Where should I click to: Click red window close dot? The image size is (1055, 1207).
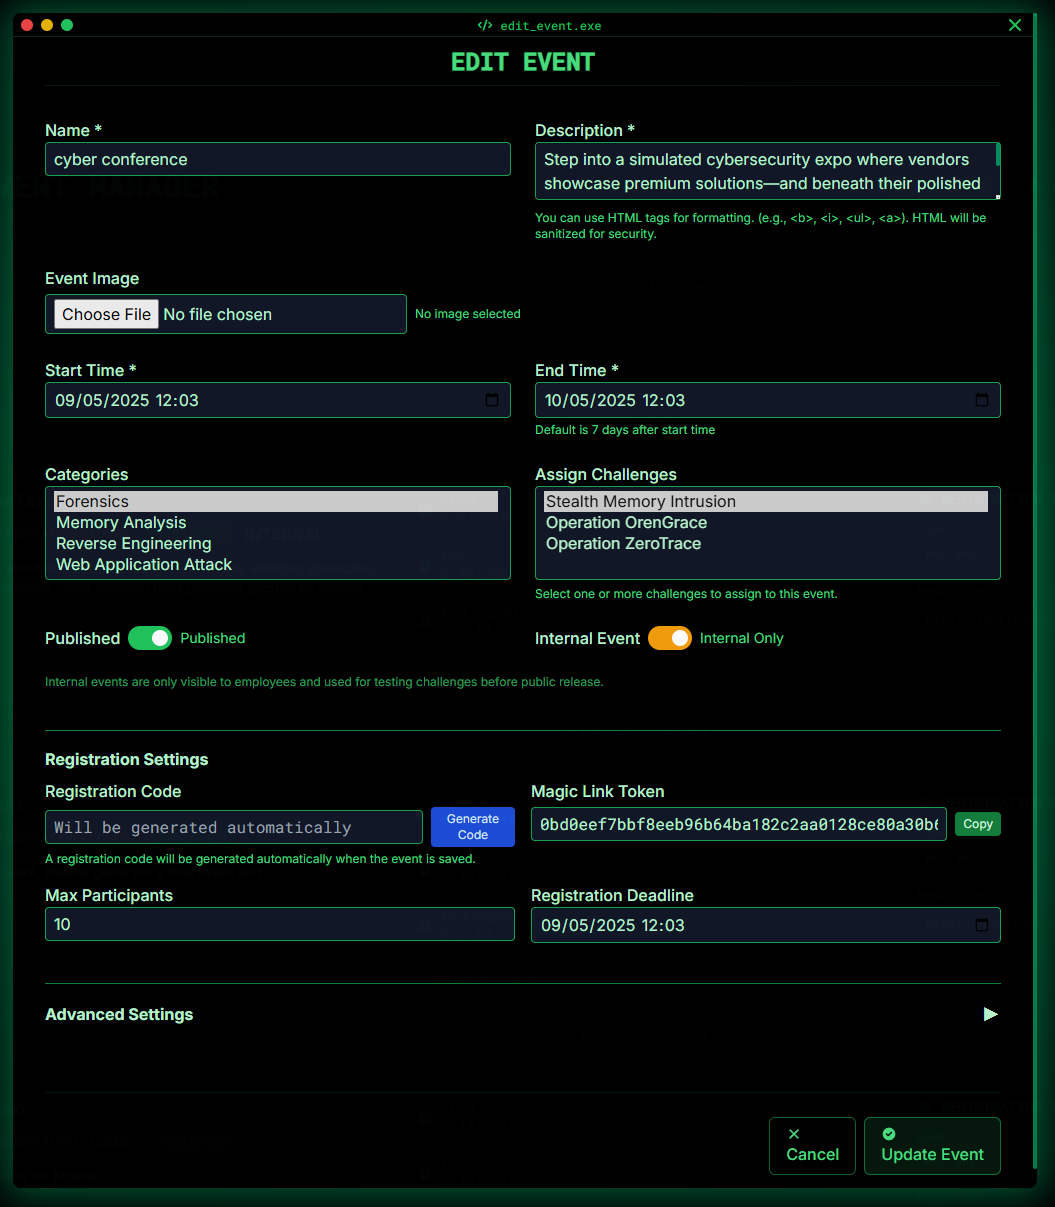[27, 25]
